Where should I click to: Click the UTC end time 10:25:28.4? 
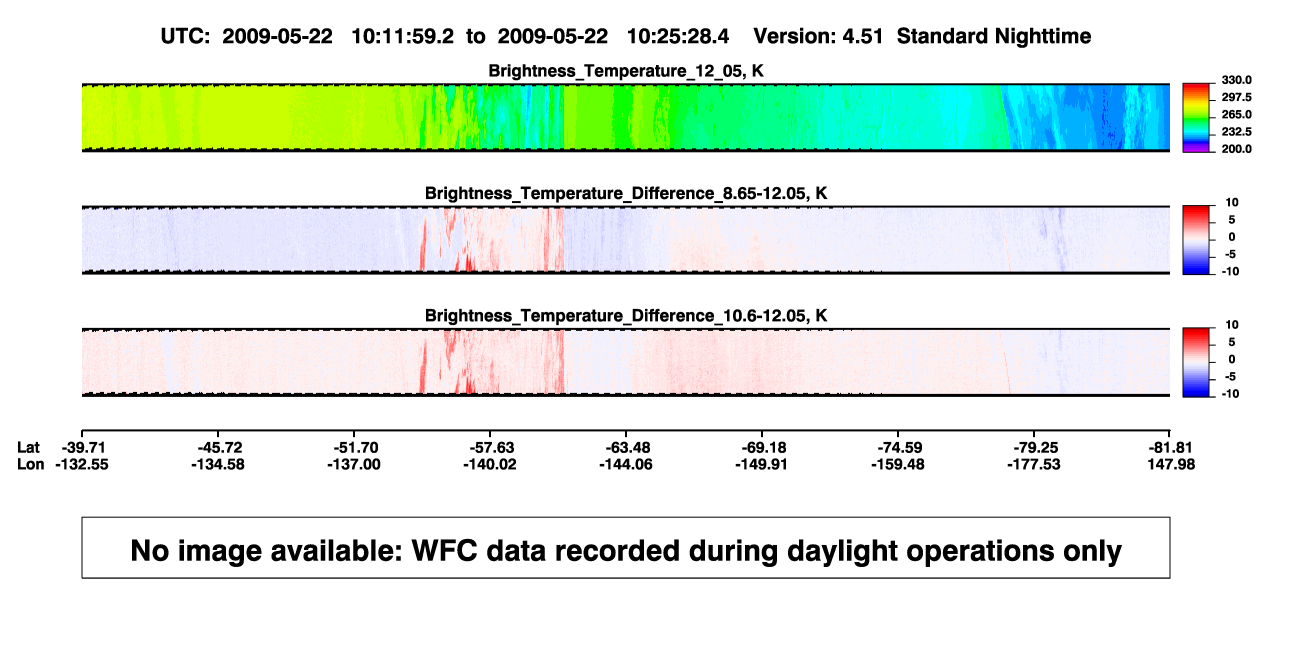(x=678, y=36)
